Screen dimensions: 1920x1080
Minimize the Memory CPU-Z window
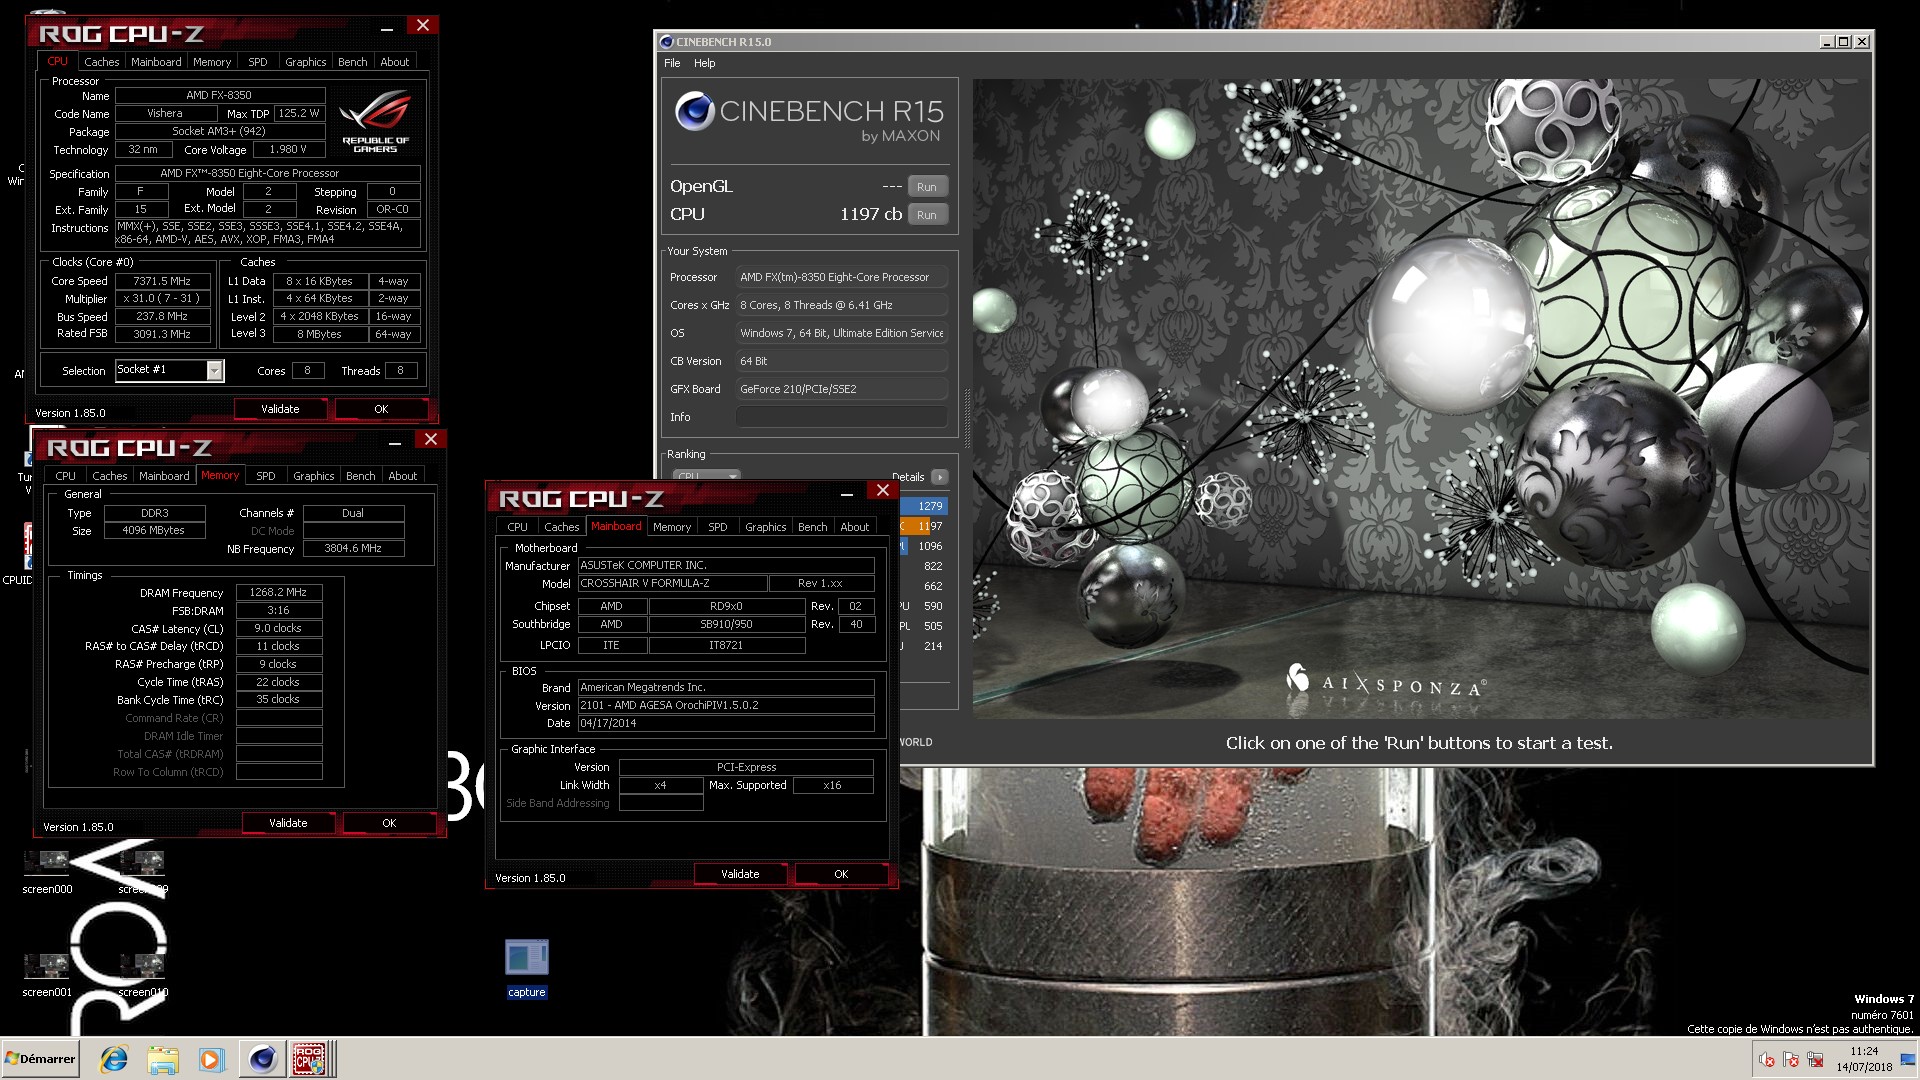[395, 443]
